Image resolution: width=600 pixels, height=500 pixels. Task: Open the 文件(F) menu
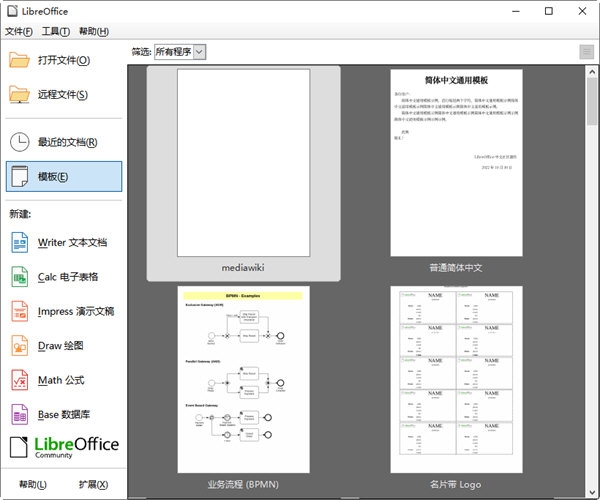(19, 31)
